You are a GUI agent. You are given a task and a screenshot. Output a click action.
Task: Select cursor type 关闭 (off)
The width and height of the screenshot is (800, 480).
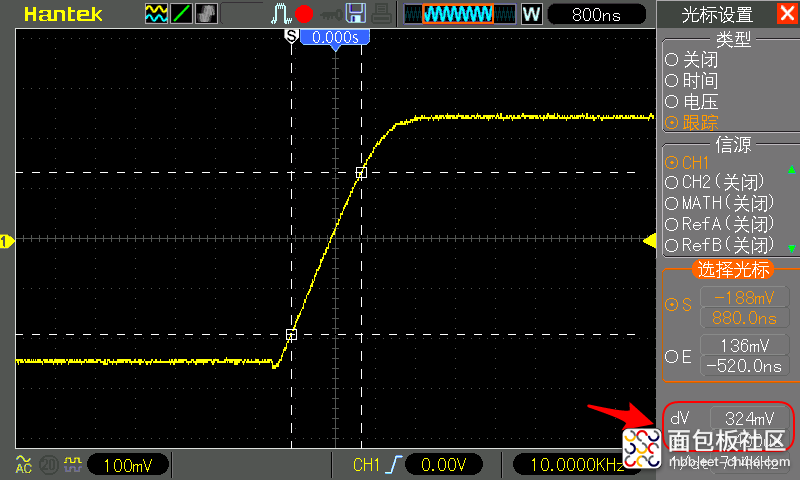coord(692,60)
